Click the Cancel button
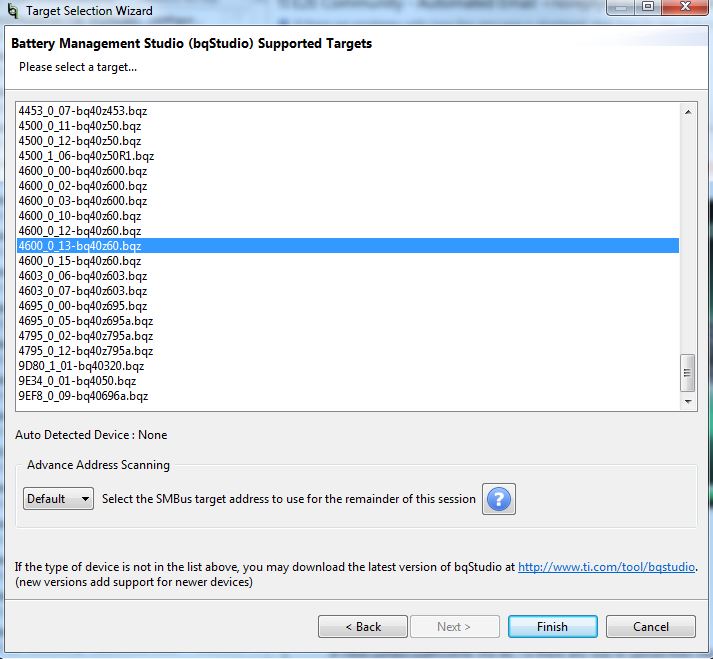713x659 pixels. point(651,627)
